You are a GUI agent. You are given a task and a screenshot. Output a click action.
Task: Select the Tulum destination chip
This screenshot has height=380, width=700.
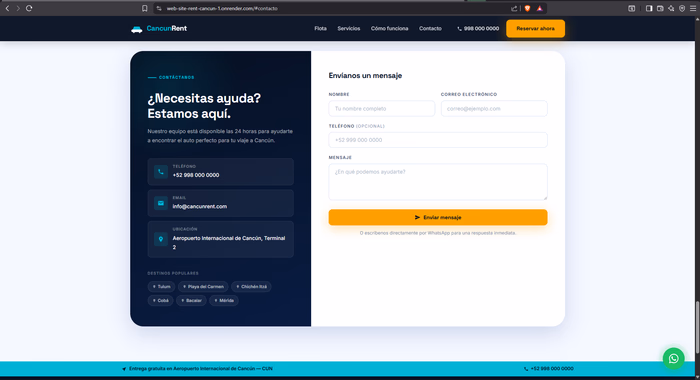point(161,287)
